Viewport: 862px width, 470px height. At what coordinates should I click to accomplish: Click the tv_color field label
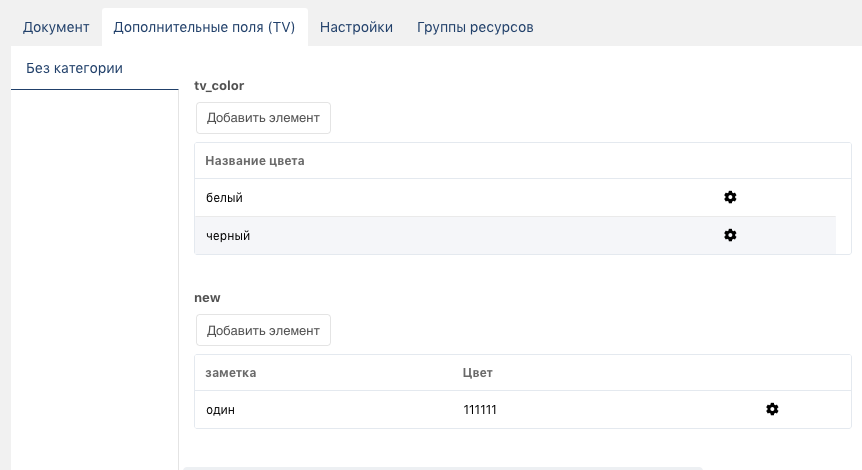click(219, 86)
